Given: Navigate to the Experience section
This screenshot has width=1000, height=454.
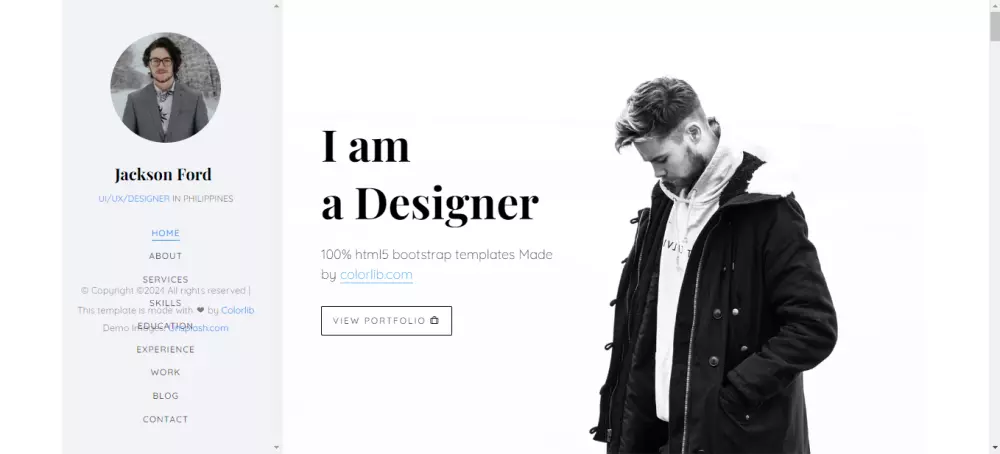Looking at the screenshot, I should tap(166, 349).
